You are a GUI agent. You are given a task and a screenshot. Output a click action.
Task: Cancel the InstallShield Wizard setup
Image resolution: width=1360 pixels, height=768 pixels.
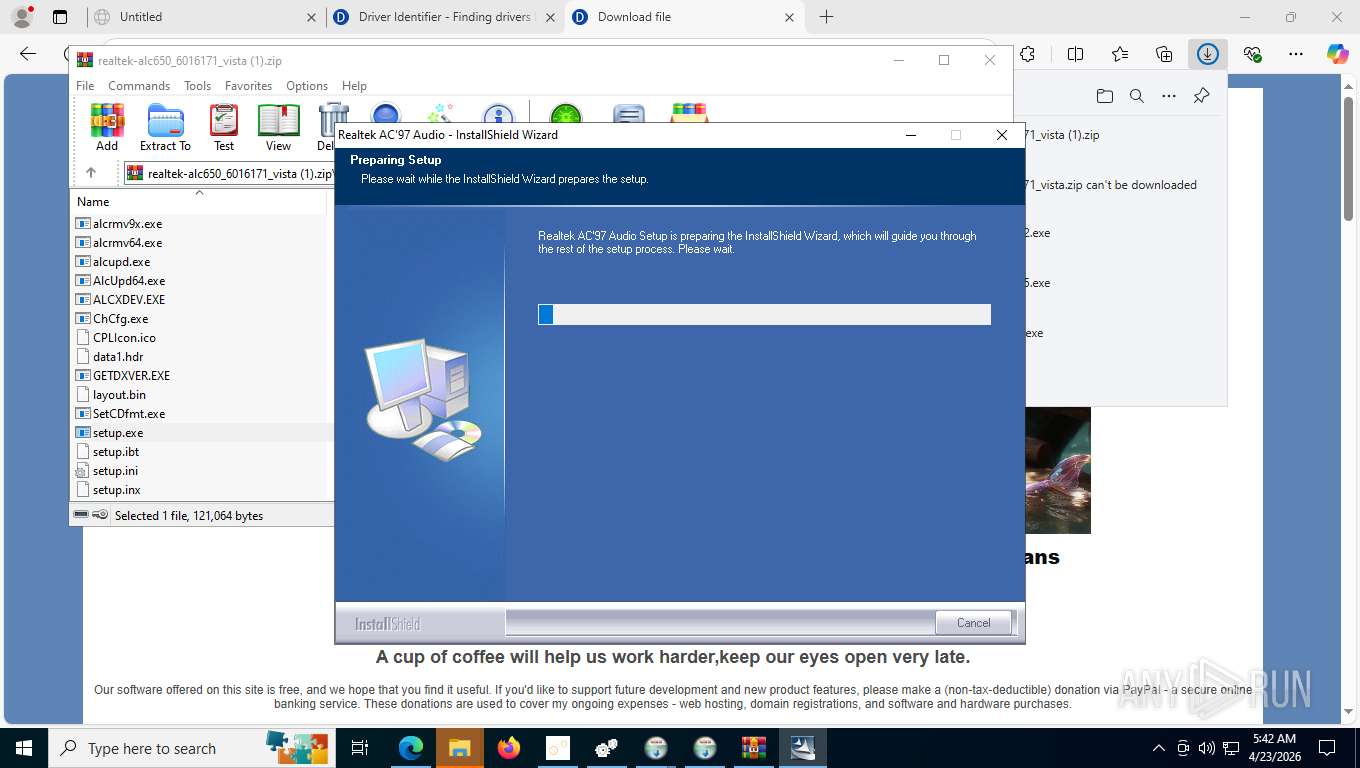tap(973, 622)
